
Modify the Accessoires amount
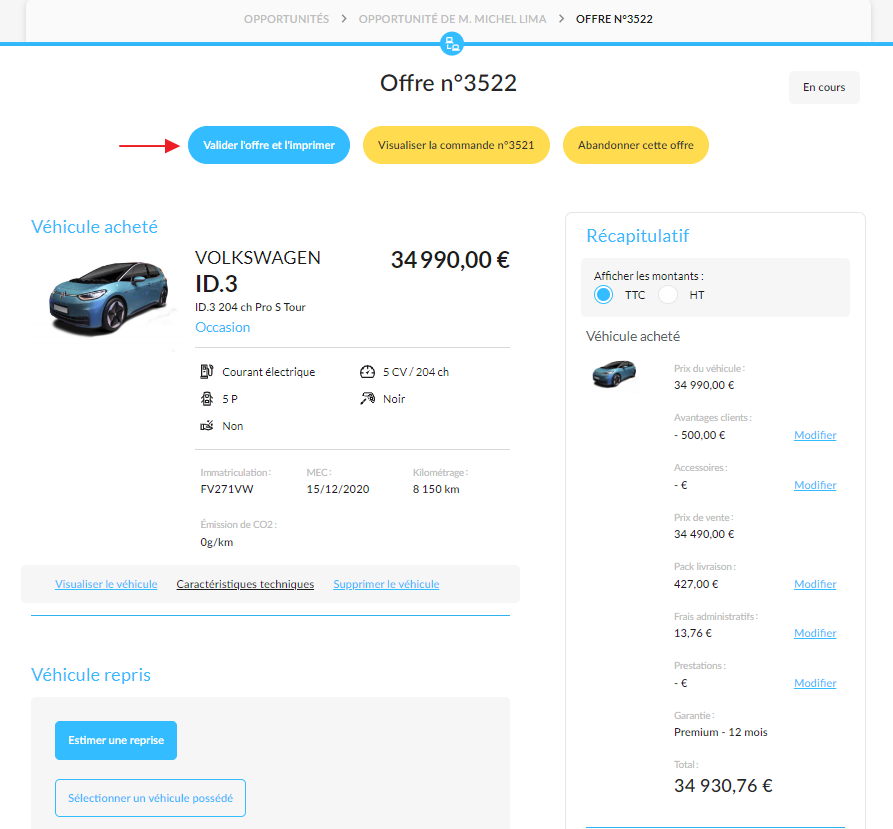[x=815, y=485]
